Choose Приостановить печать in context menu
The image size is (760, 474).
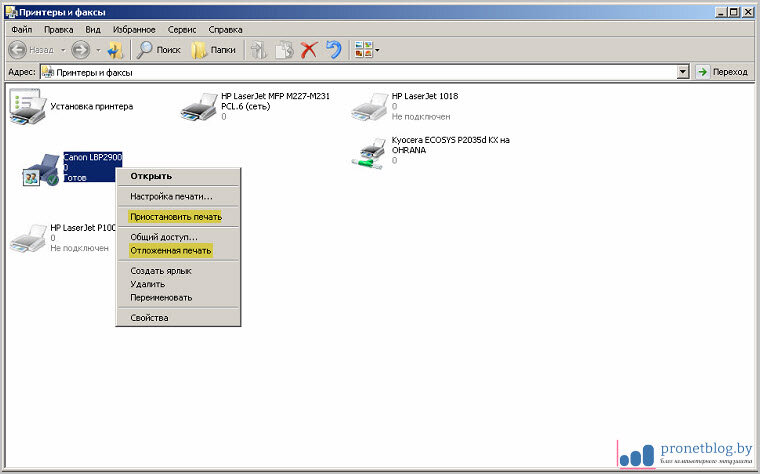[178, 217]
